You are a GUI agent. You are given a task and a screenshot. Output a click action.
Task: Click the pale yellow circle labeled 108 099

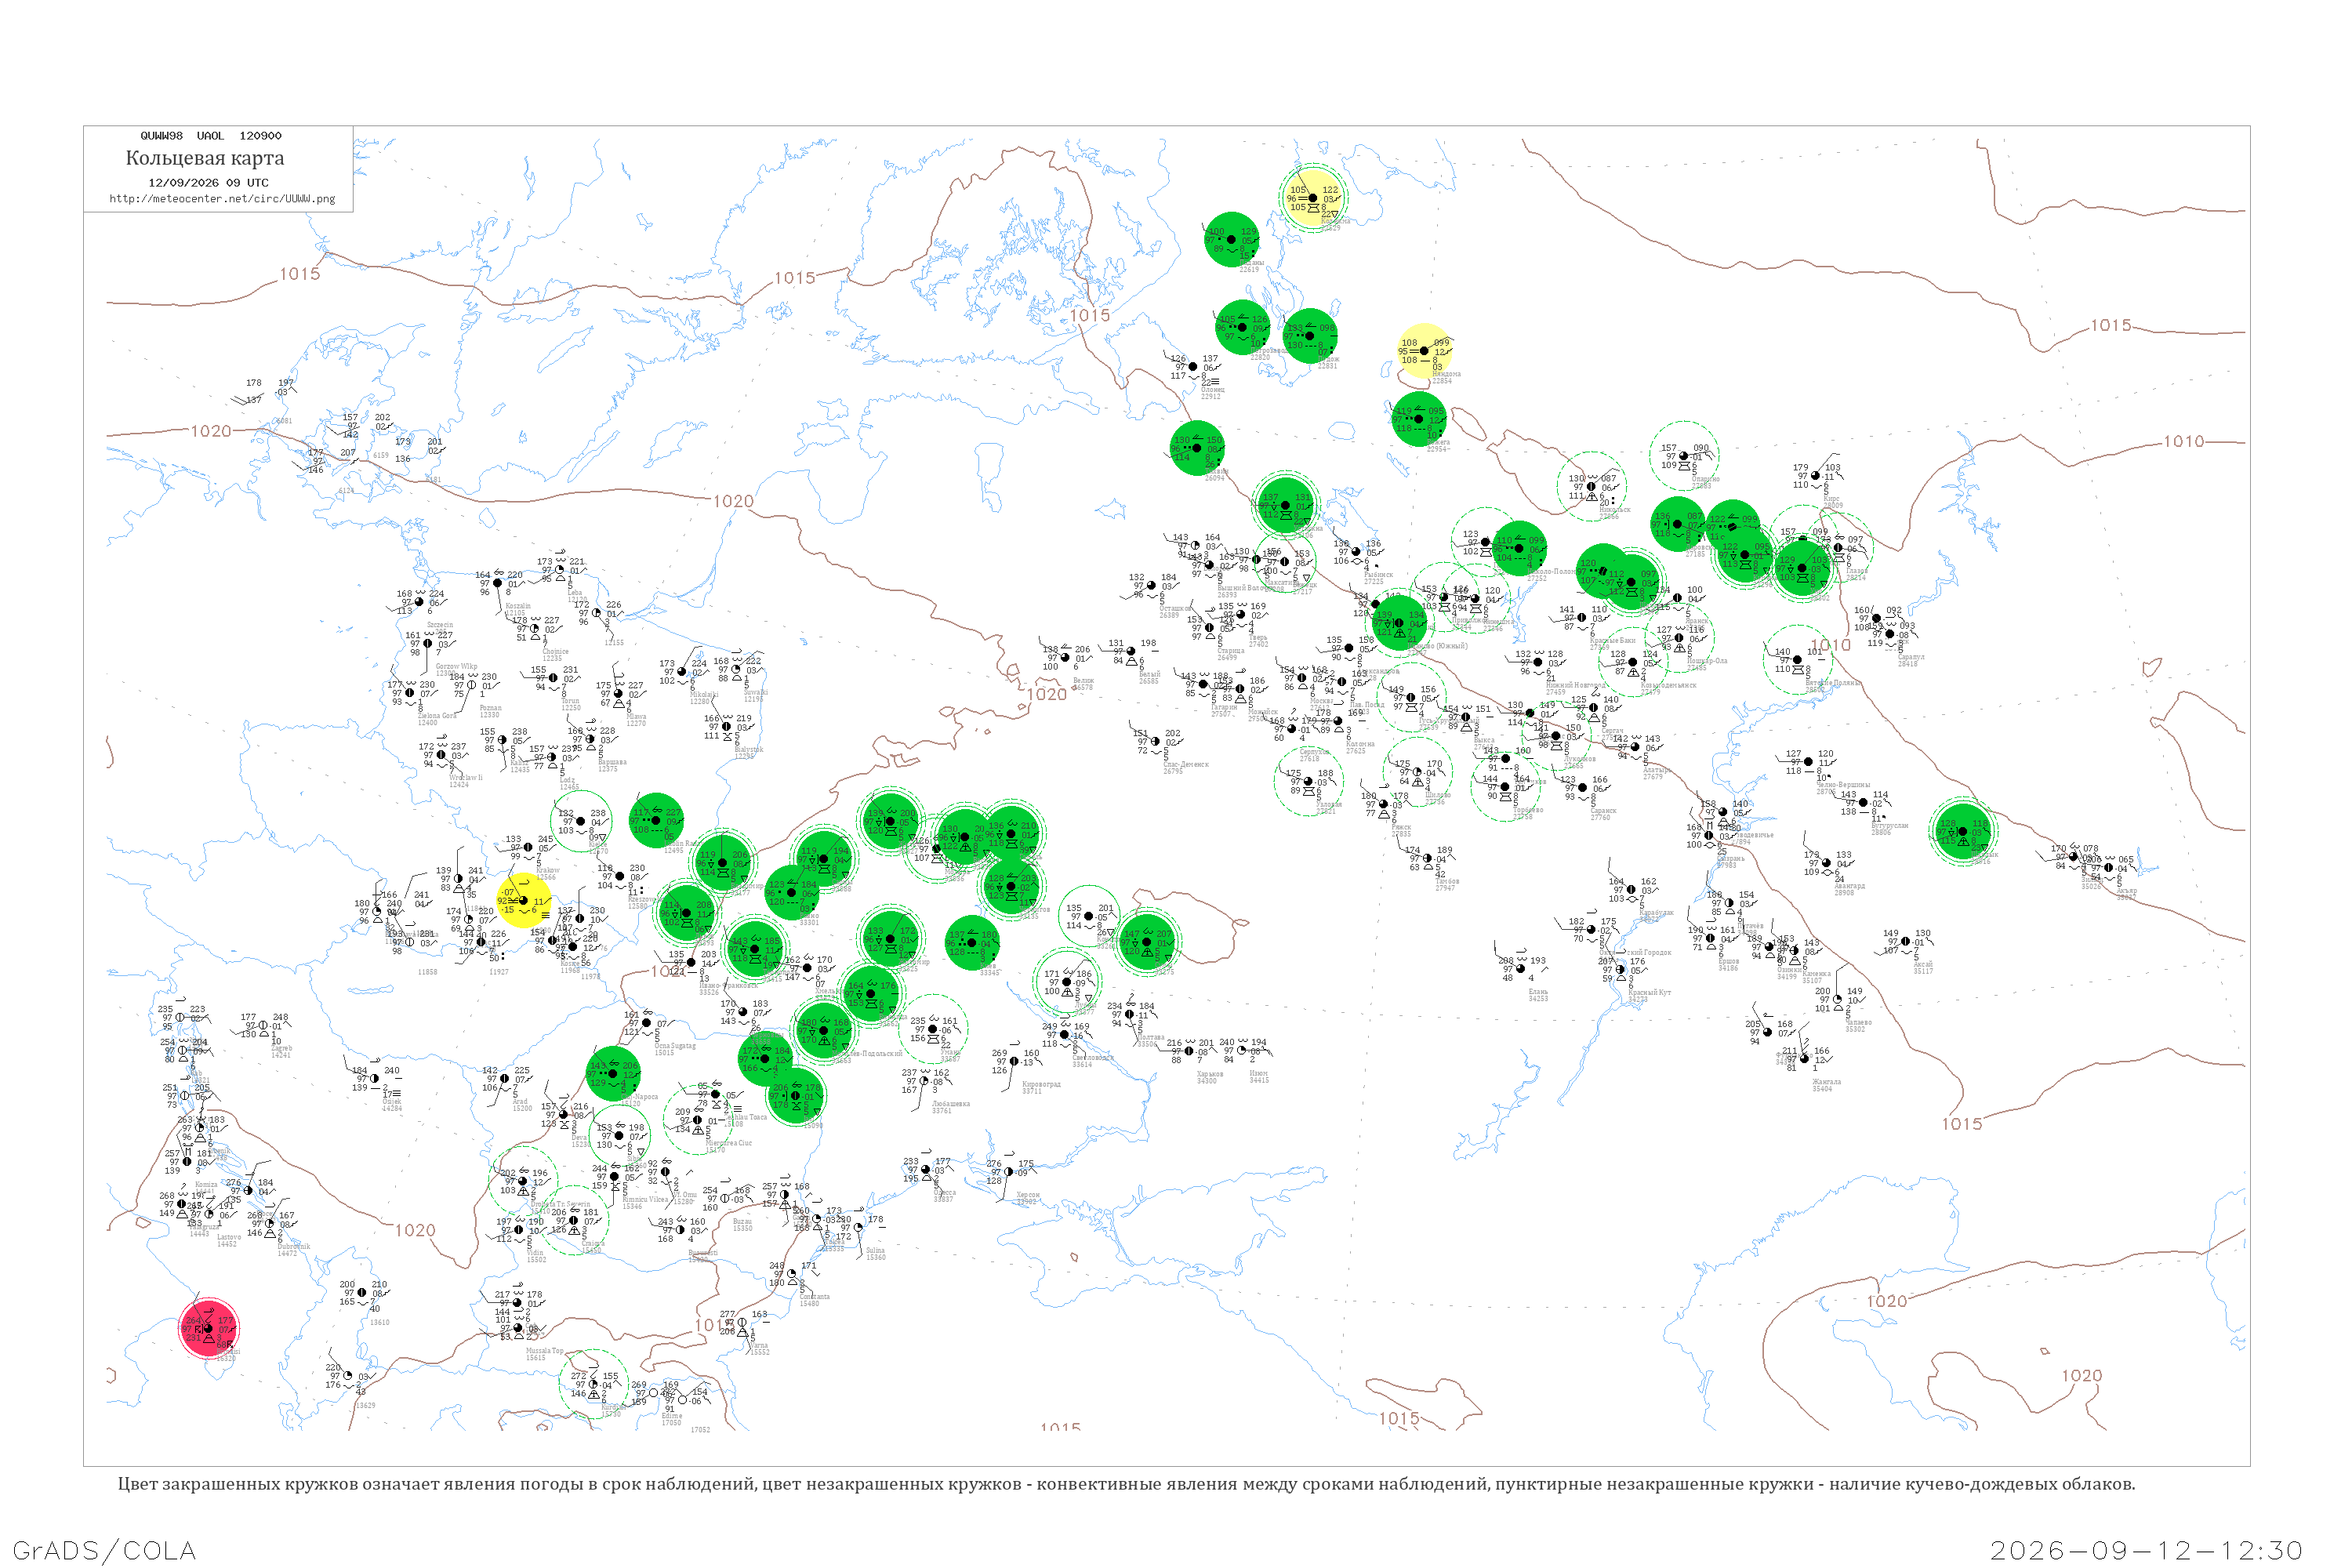click(x=1424, y=351)
